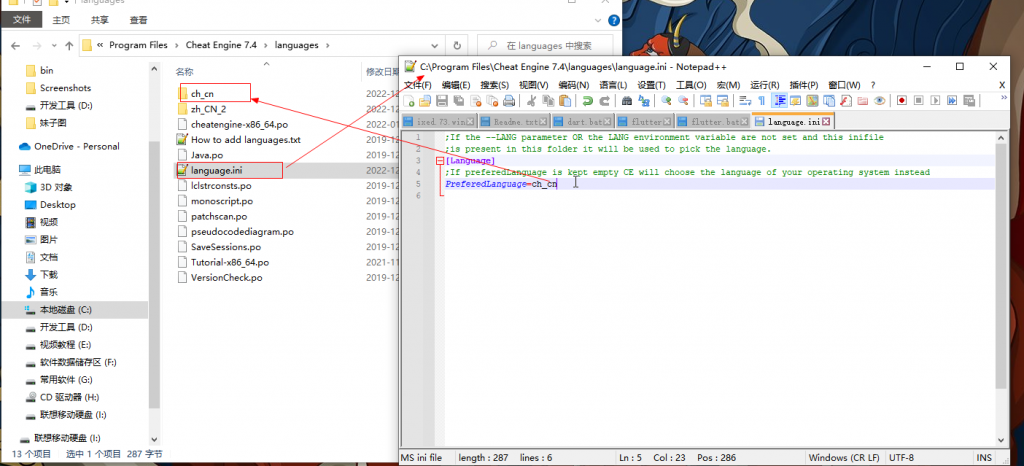1024x466 pixels.
Task: Click the Save file icon in Notepad++
Action: 440,101
